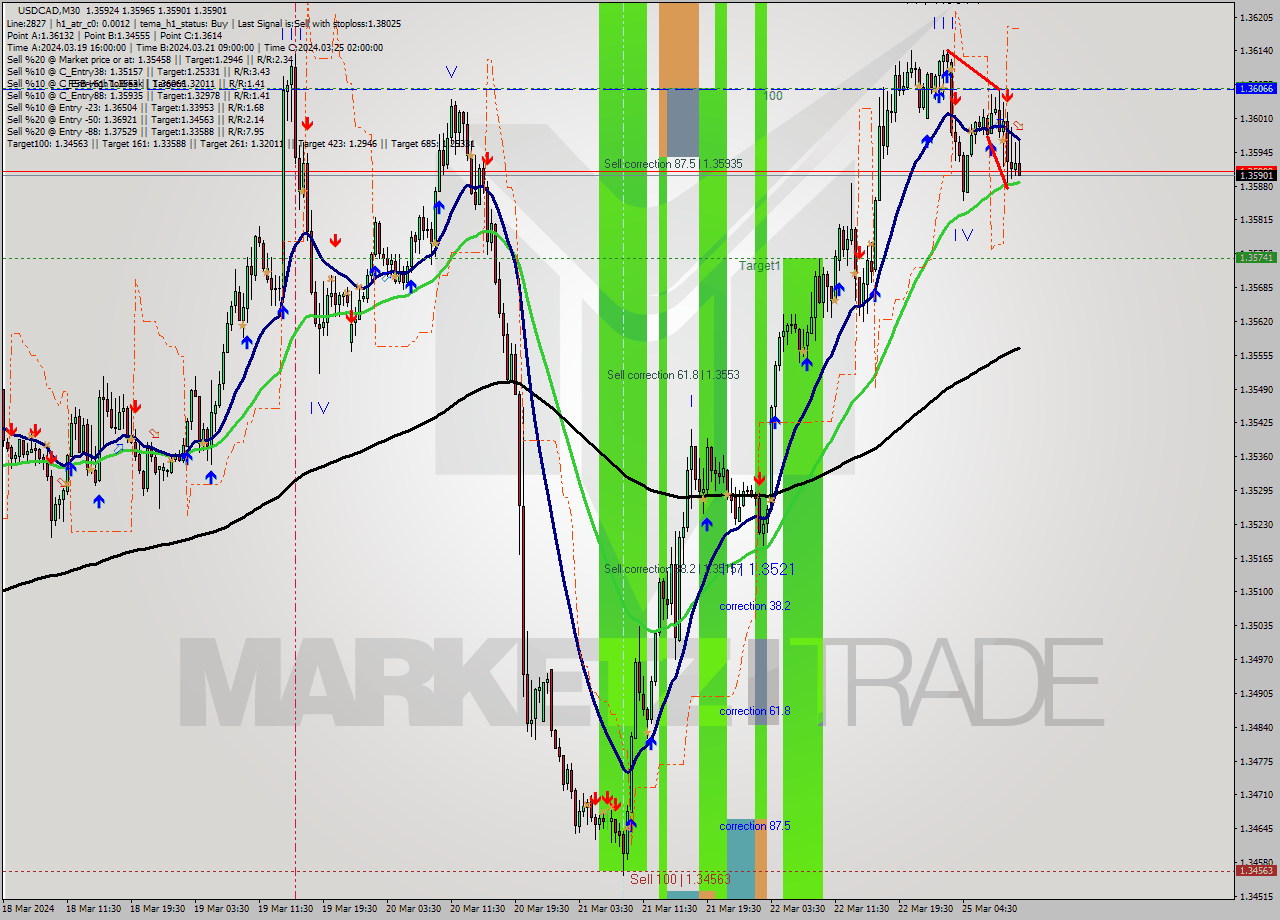Click the 1.35620 price axis label
The image size is (1280, 920).
(x=1256, y=322)
